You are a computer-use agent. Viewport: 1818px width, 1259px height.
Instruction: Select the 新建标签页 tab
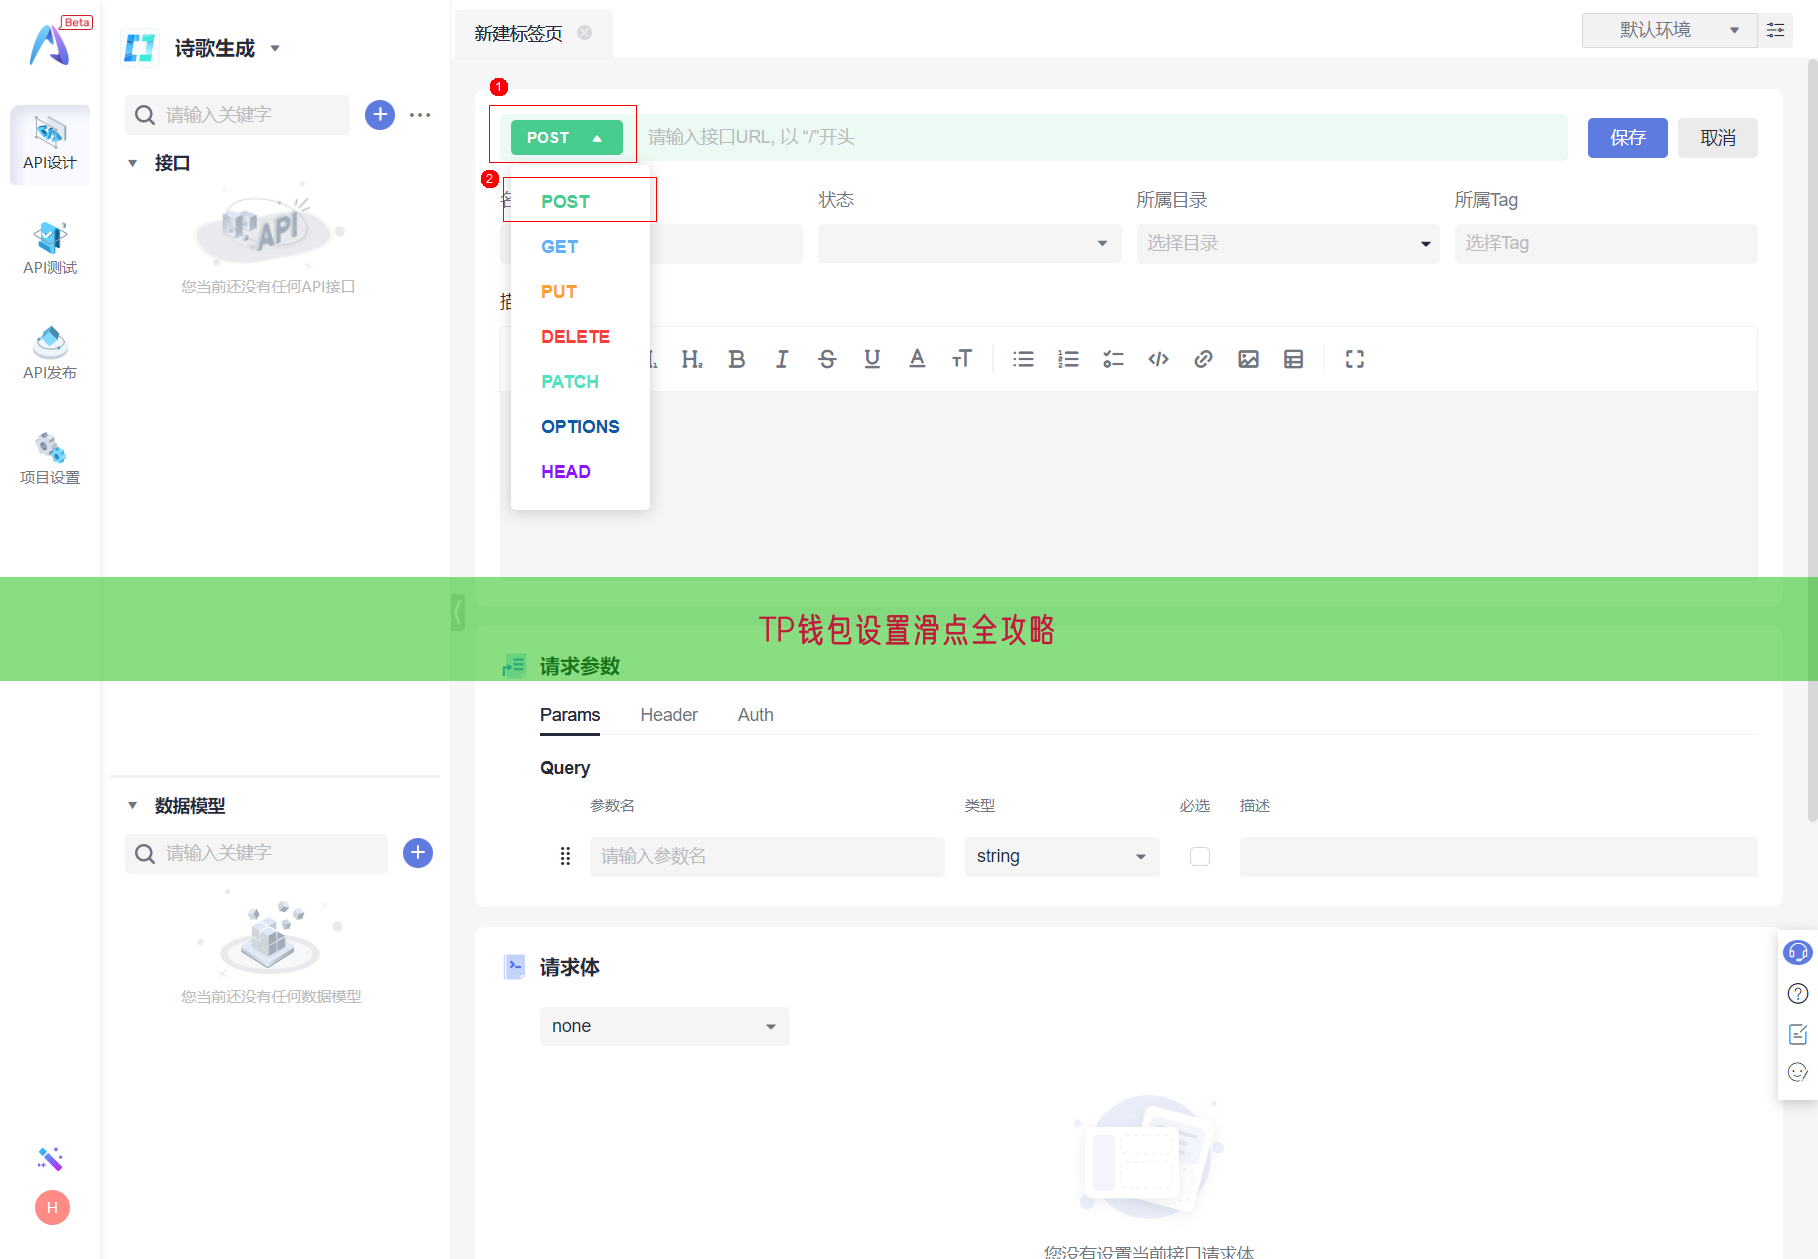518,33
